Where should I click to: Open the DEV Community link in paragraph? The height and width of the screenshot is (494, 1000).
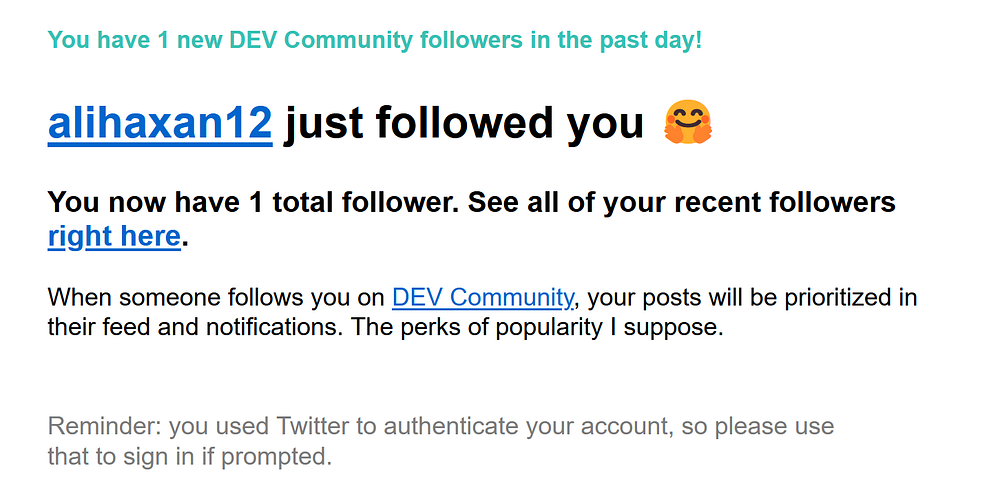pyautogui.click(x=483, y=297)
